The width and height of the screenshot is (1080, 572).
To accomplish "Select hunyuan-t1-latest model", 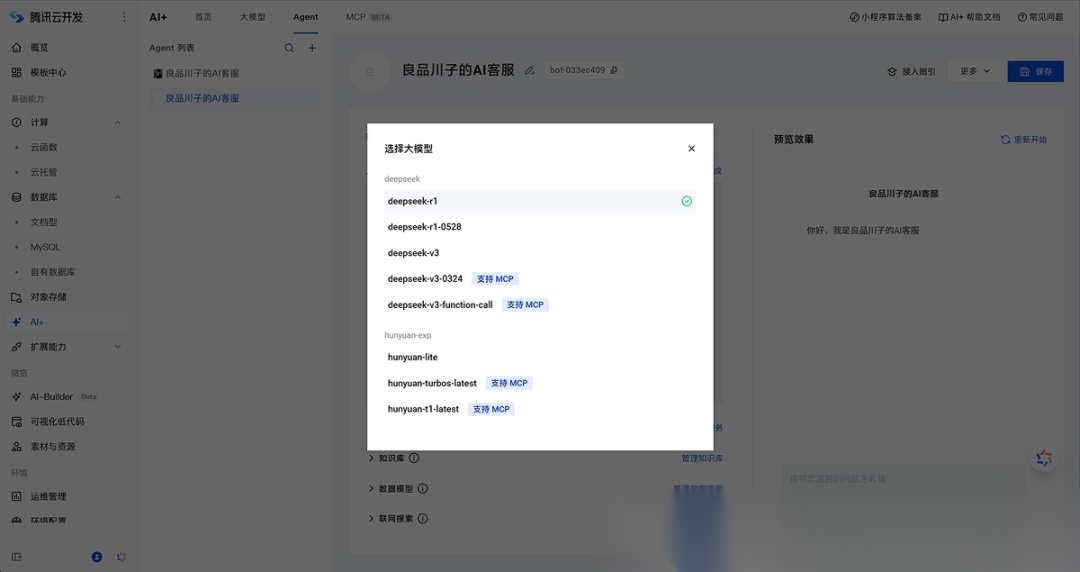I will click(x=540, y=409).
